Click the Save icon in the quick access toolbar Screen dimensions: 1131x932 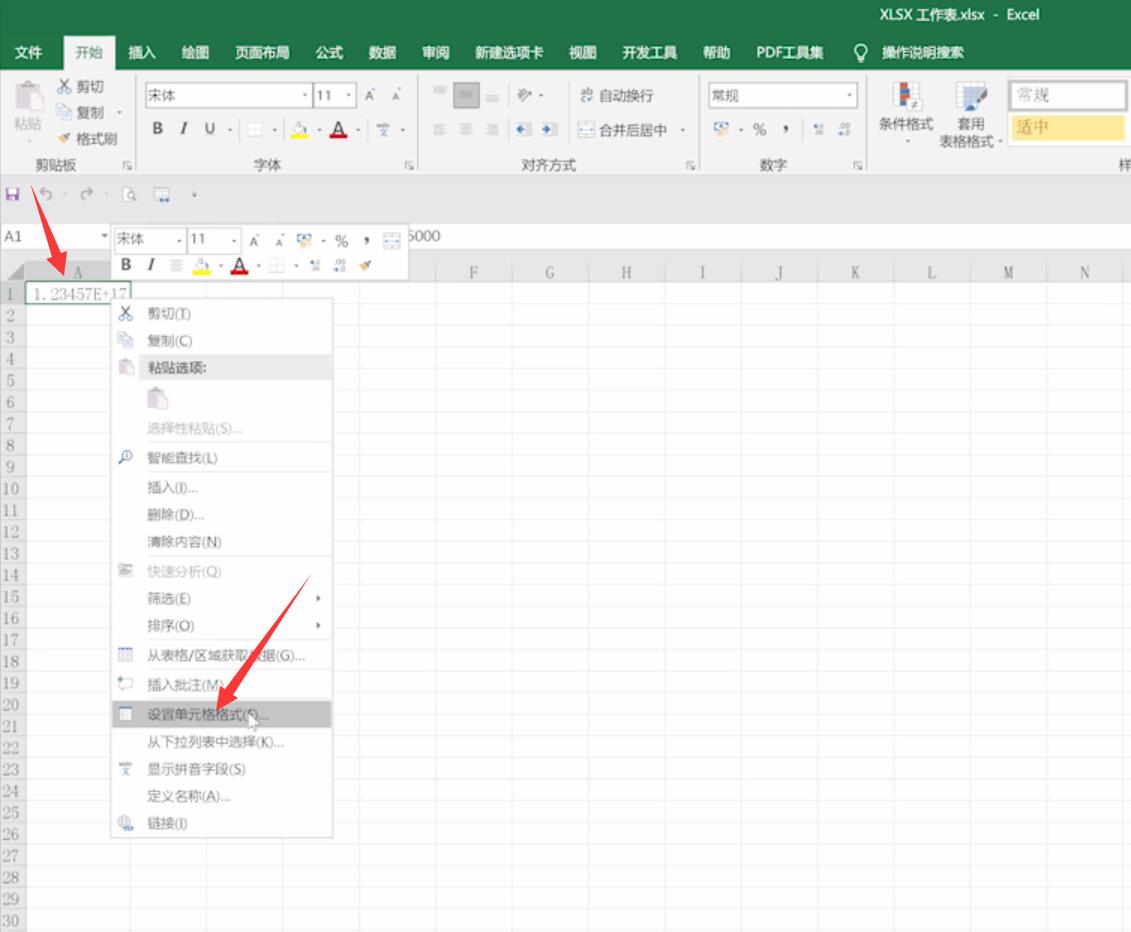12,194
